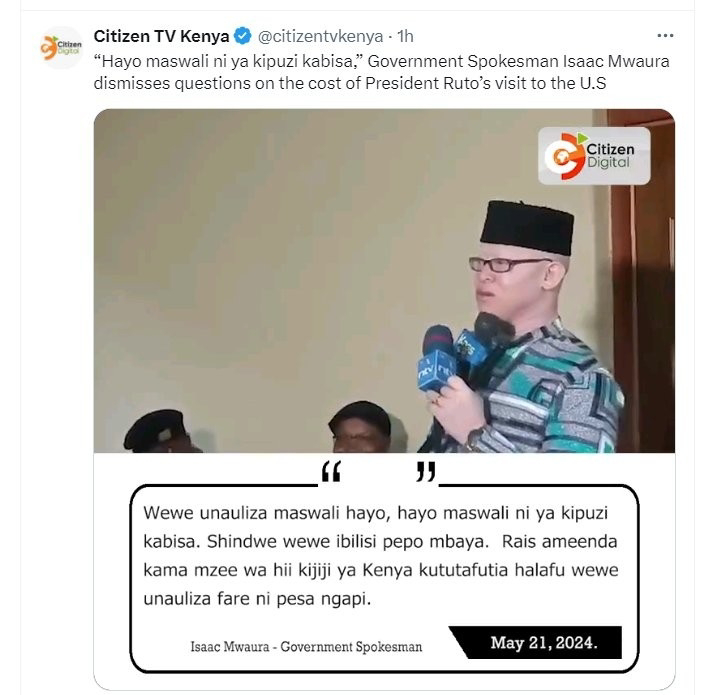The width and height of the screenshot is (715, 695).
Task: Click the blue verified badge
Action: [243, 36]
